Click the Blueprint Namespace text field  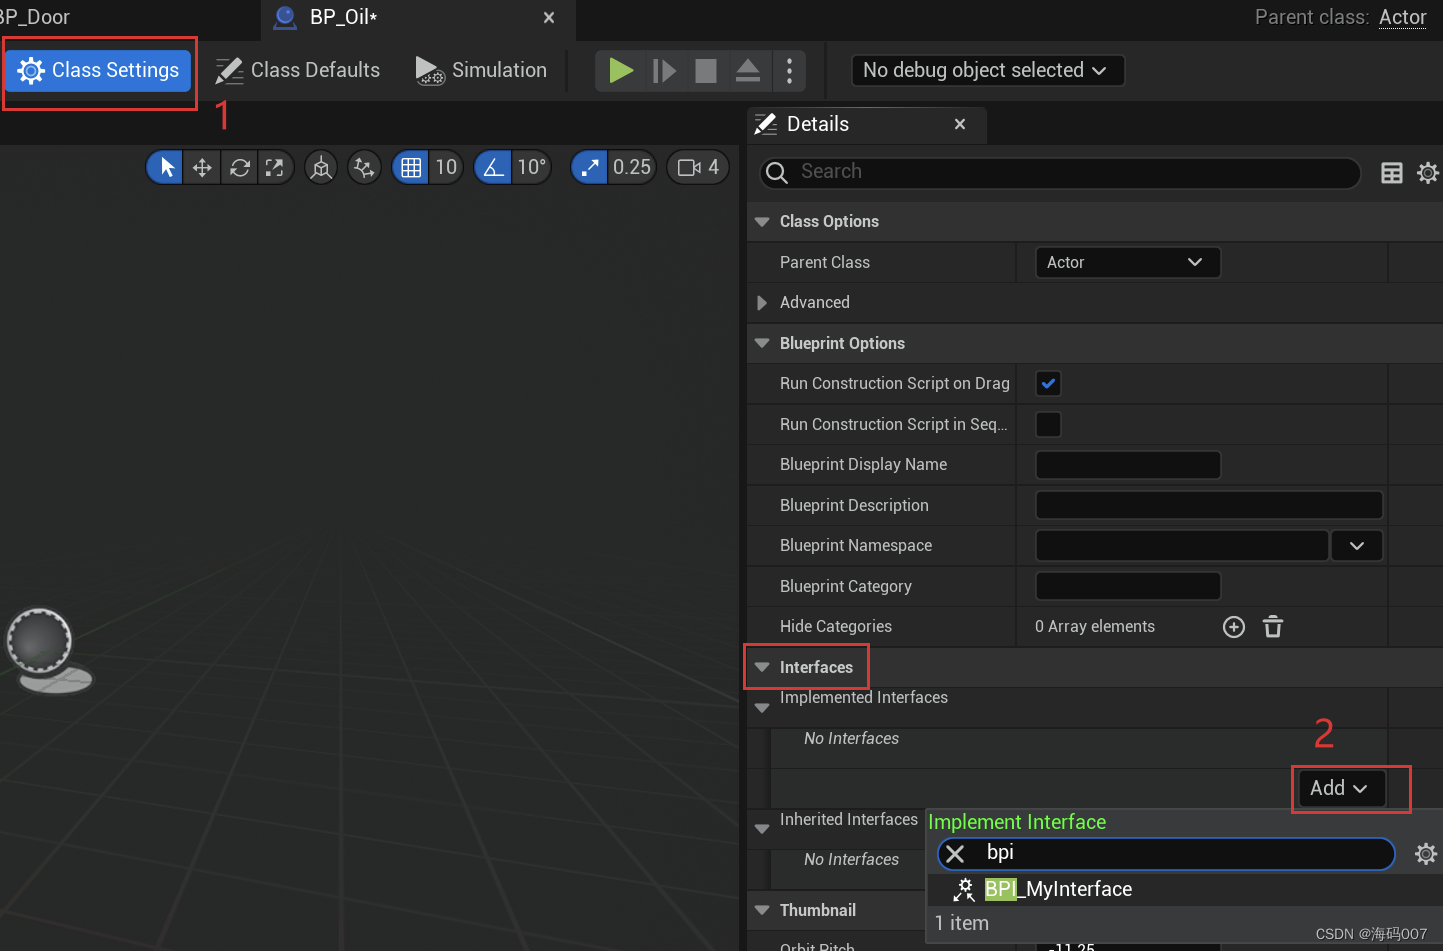click(1182, 546)
